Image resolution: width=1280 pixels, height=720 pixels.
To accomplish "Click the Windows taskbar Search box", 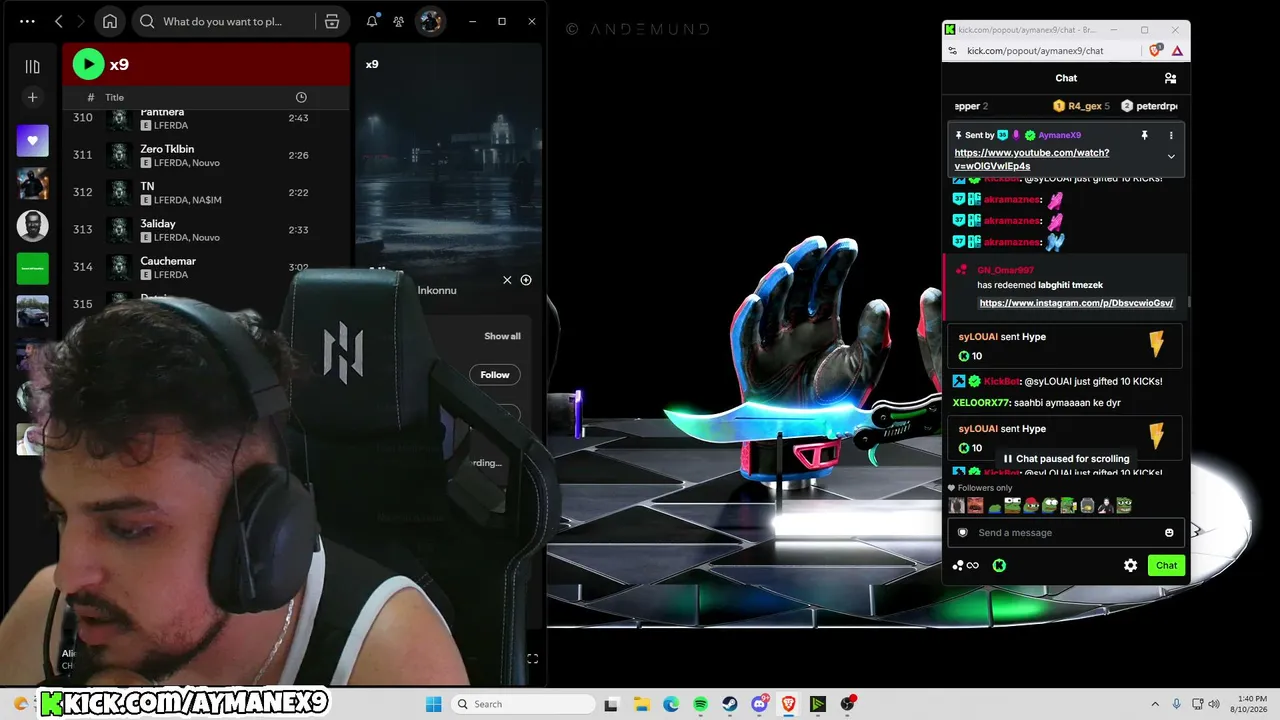I will (x=521, y=704).
